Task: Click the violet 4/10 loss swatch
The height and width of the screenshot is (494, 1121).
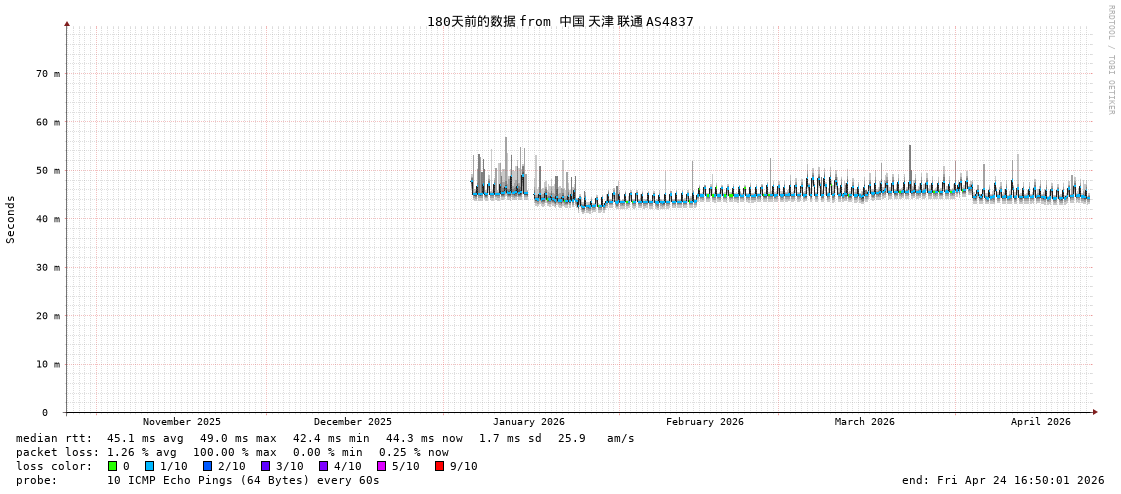Action: coord(324,466)
